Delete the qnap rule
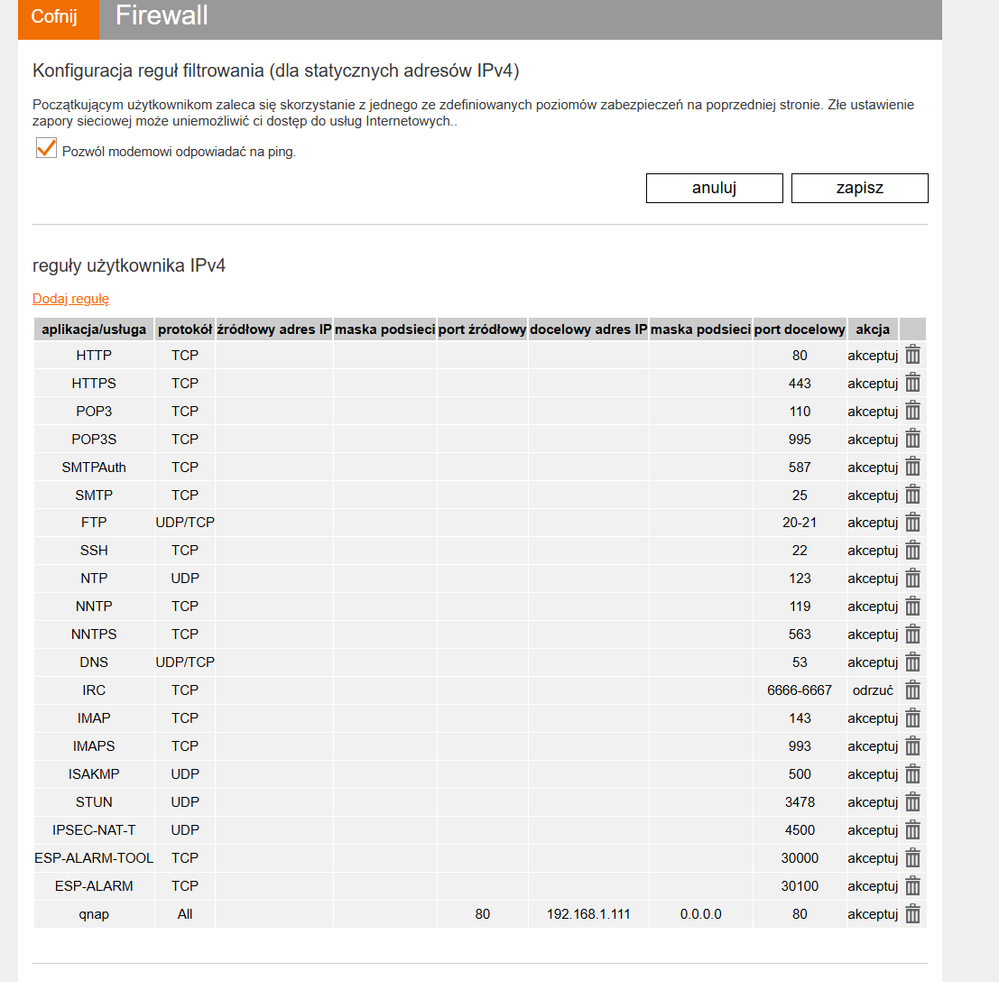 pos(912,914)
